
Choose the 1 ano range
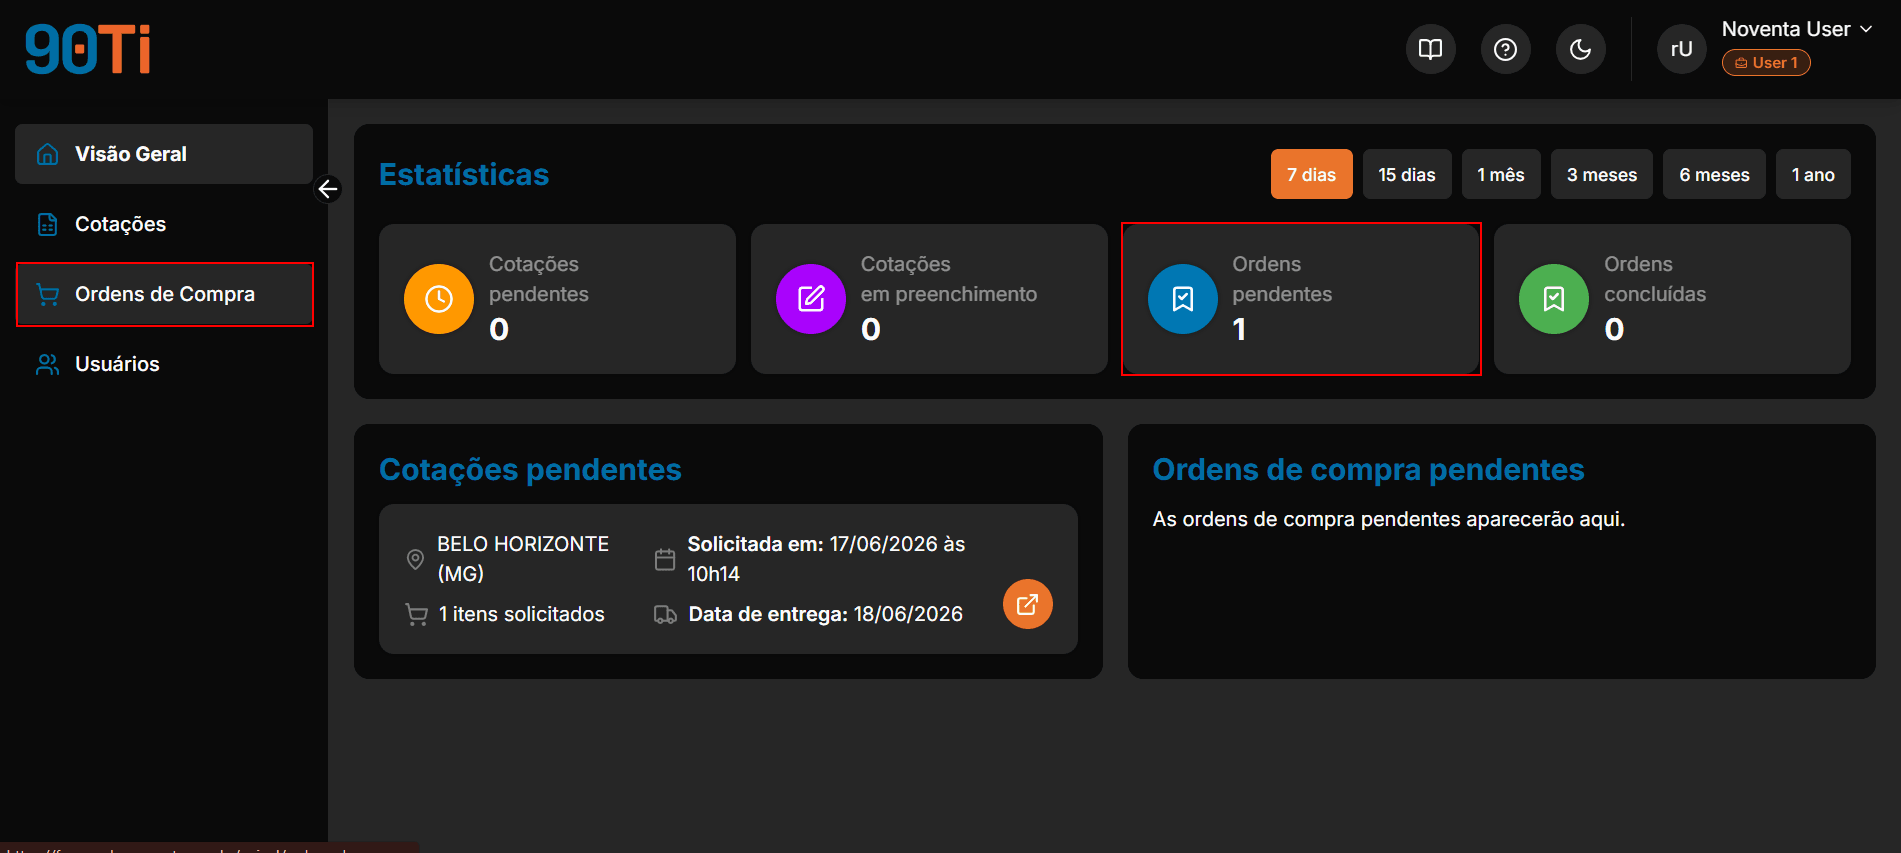[1812, 174]
